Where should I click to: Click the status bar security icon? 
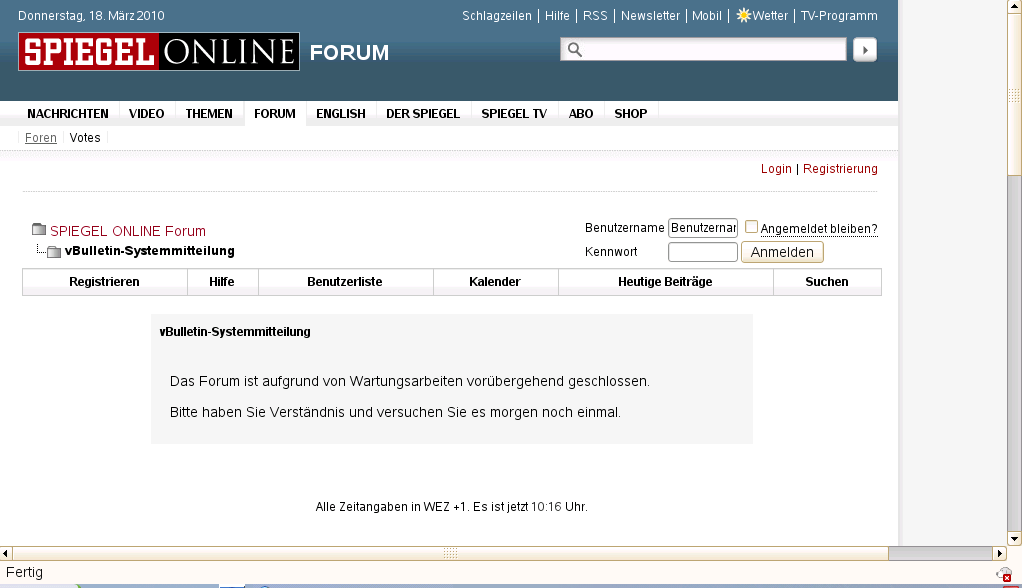click(1004, 574)
